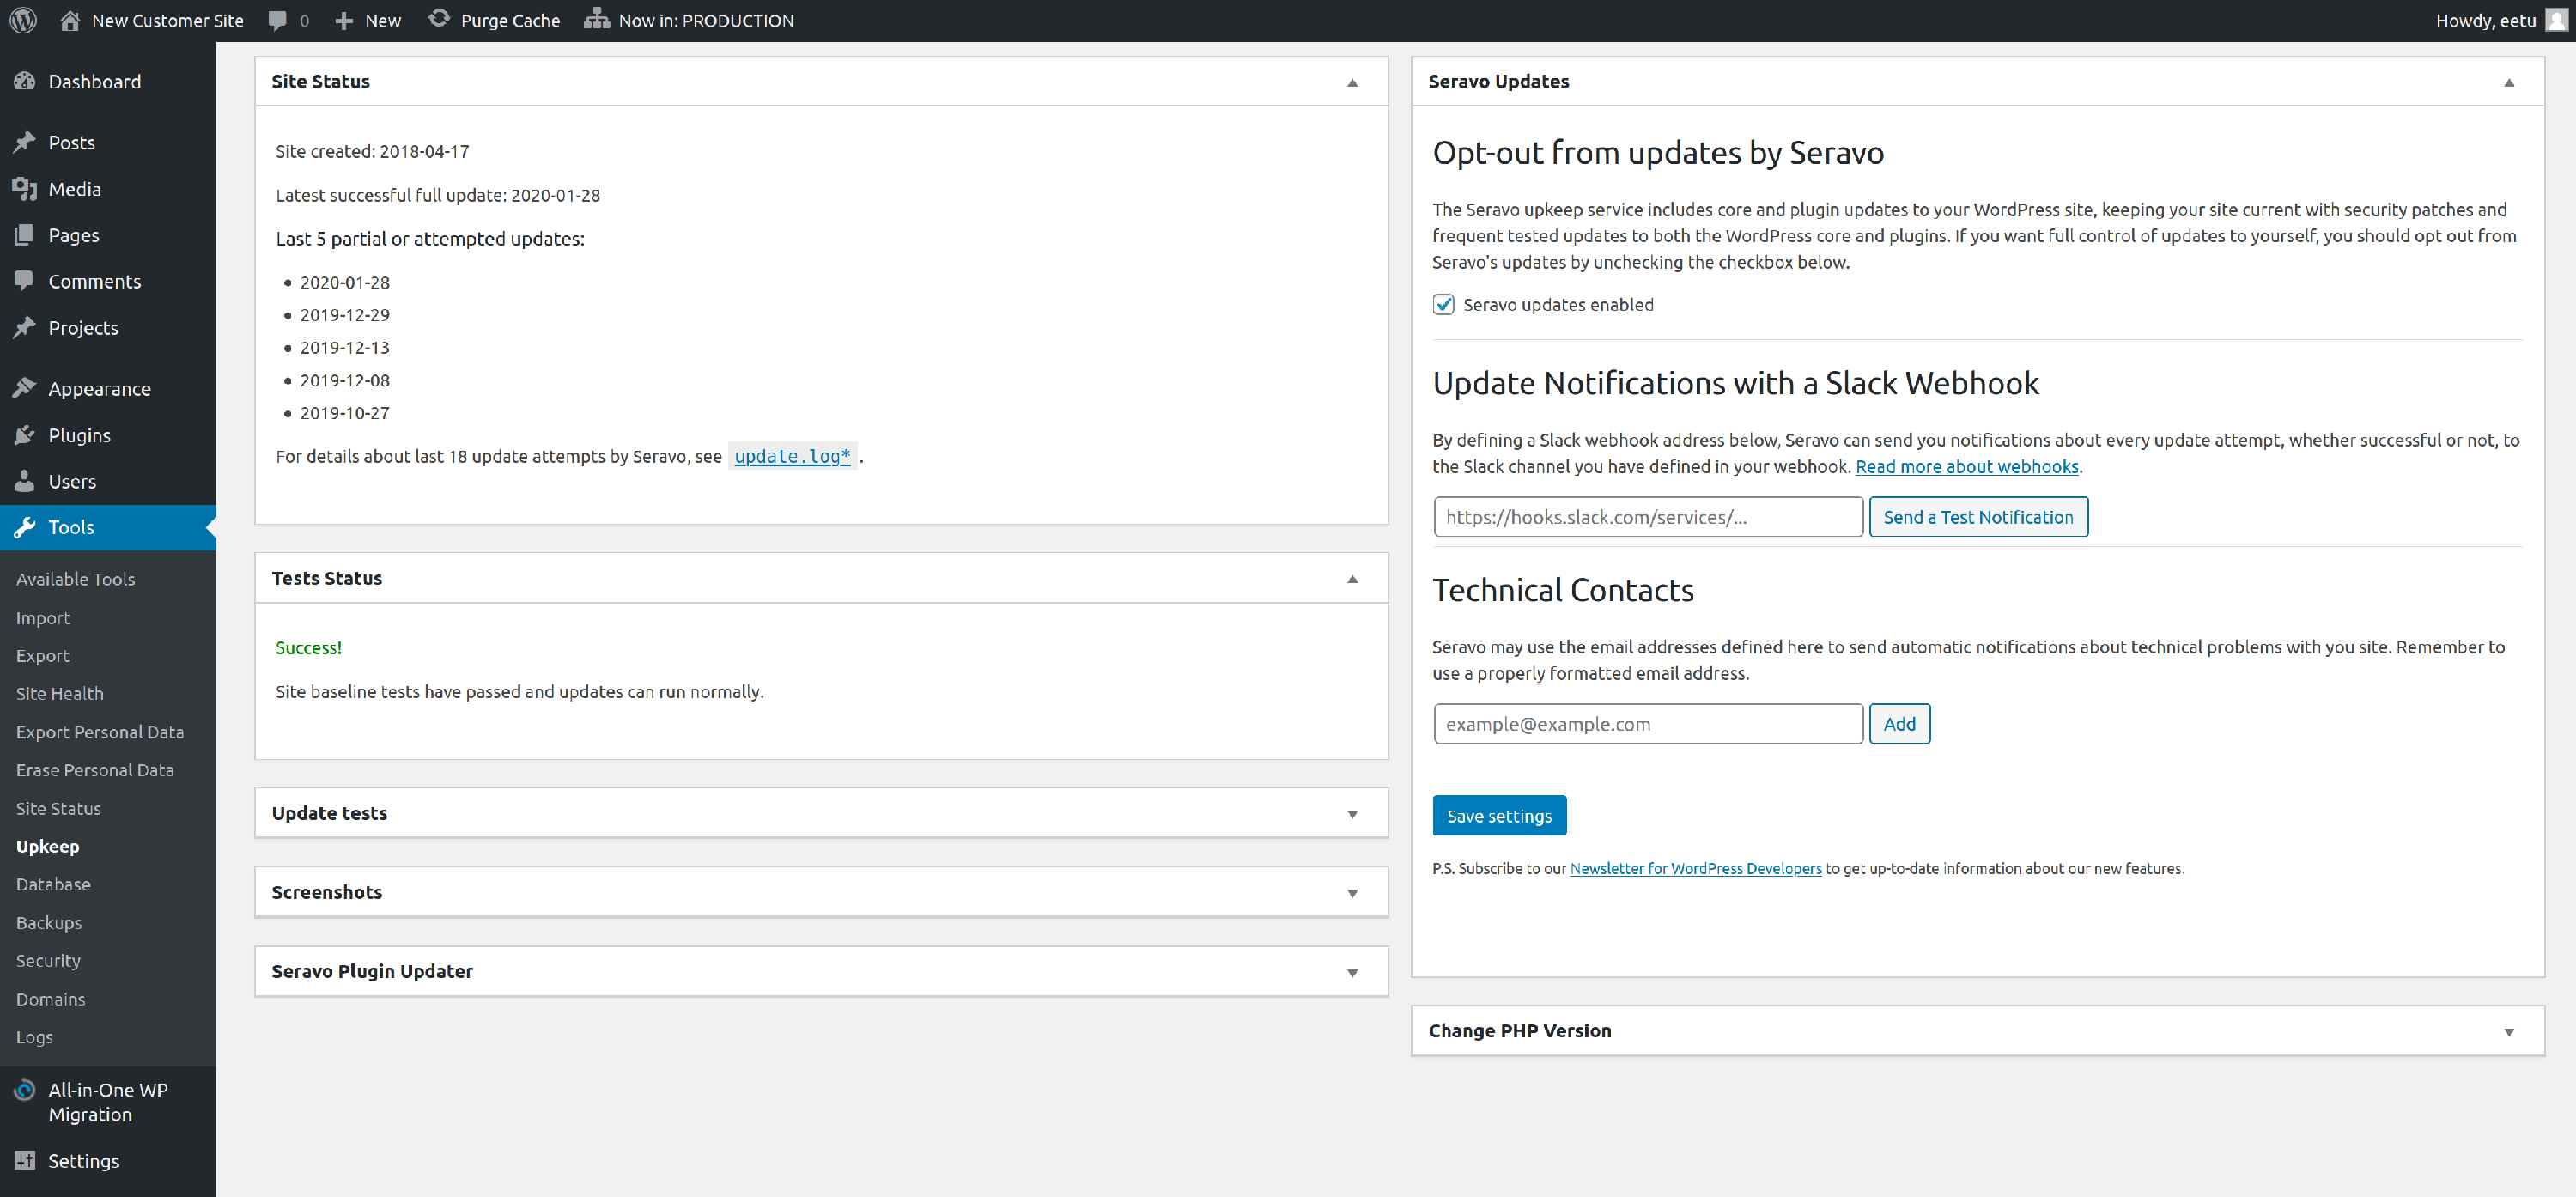
Task: Collapse the Site Status panel
Action: click(x=1352, y=82)
